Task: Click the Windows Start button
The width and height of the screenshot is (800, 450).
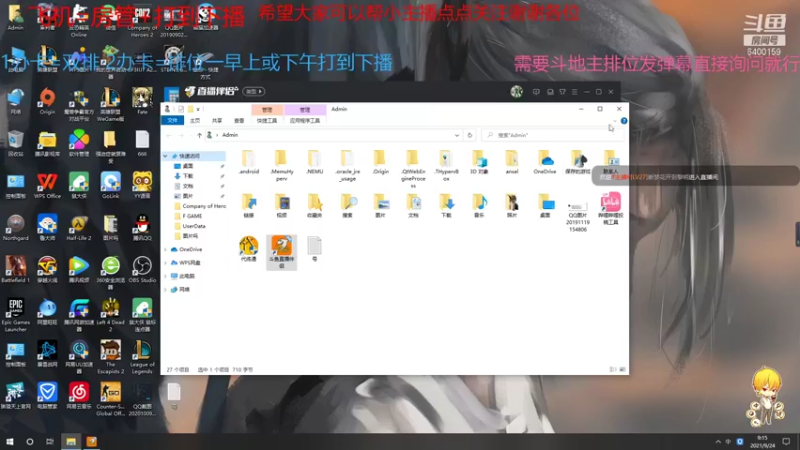Action: (x=10, y=441)
